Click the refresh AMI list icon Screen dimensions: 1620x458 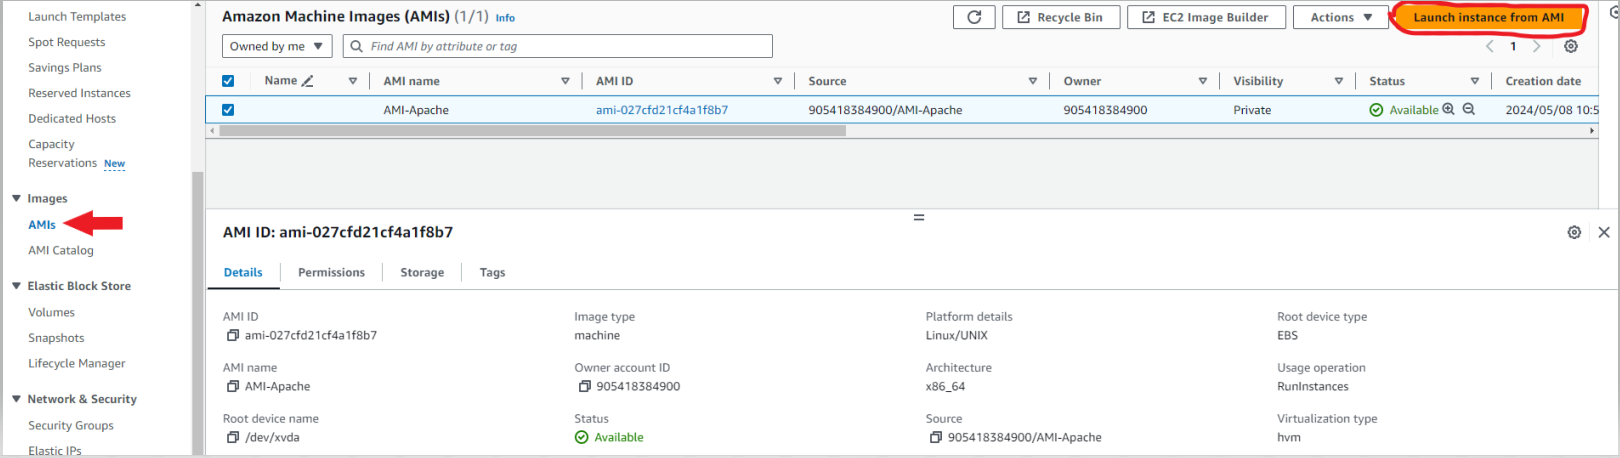pyautogui.click(x=974, y=17)
